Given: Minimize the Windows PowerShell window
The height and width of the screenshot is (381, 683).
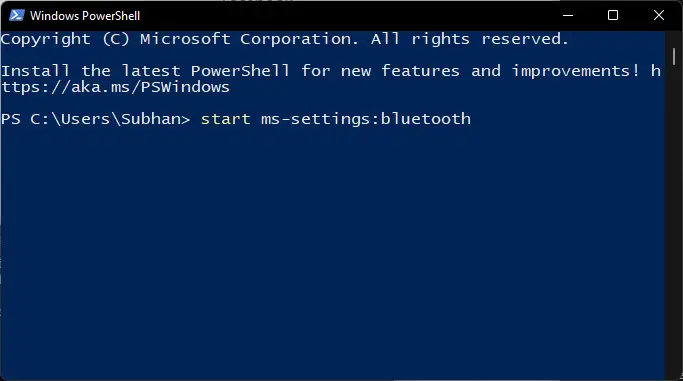Looking at the screenshot, I should click(568, 16).
